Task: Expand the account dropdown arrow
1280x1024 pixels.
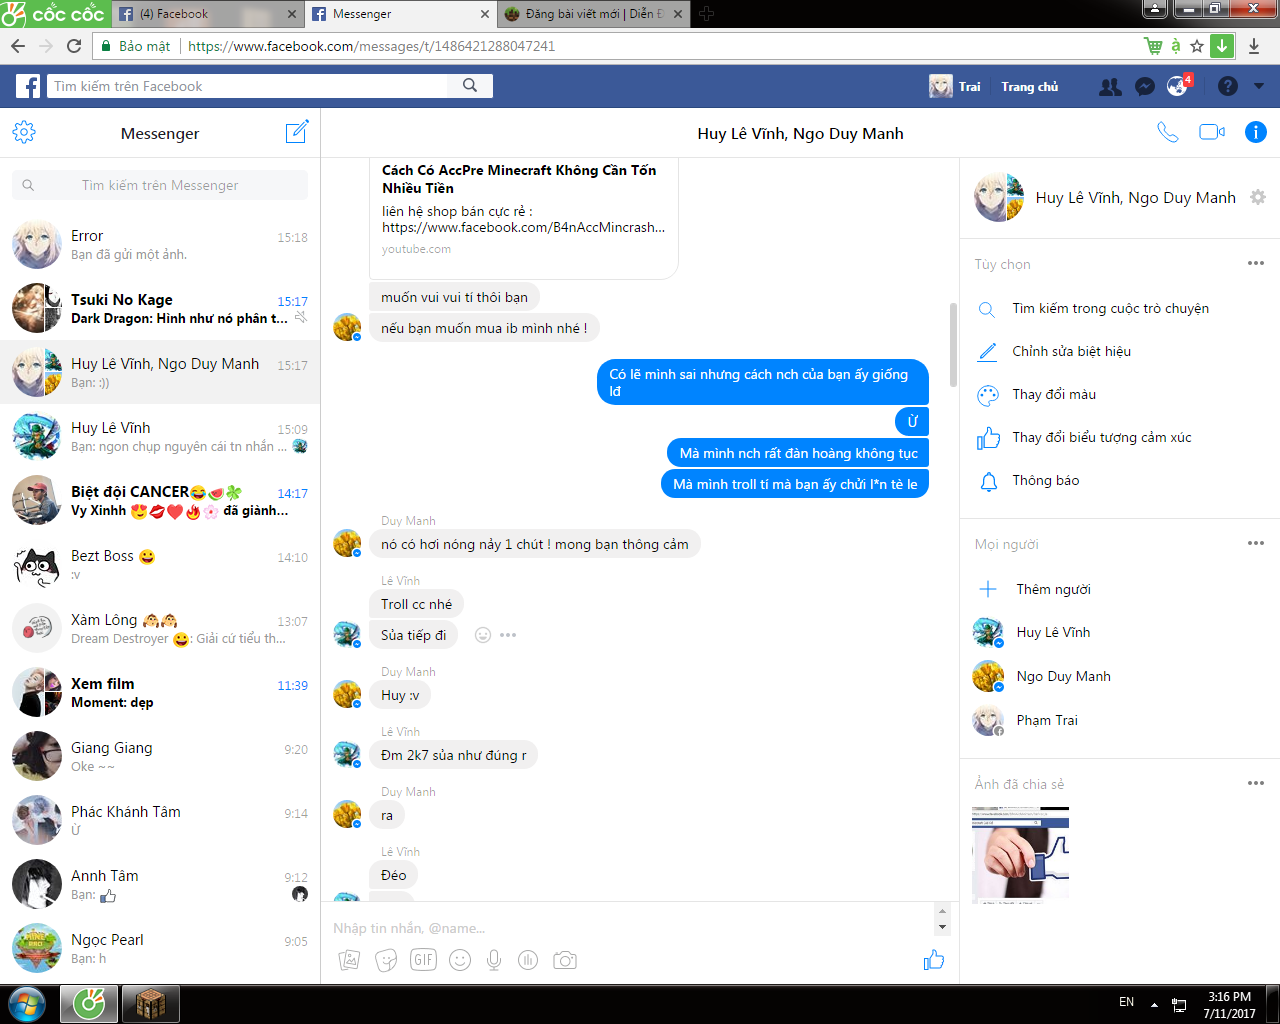Action: [1259, 87]
